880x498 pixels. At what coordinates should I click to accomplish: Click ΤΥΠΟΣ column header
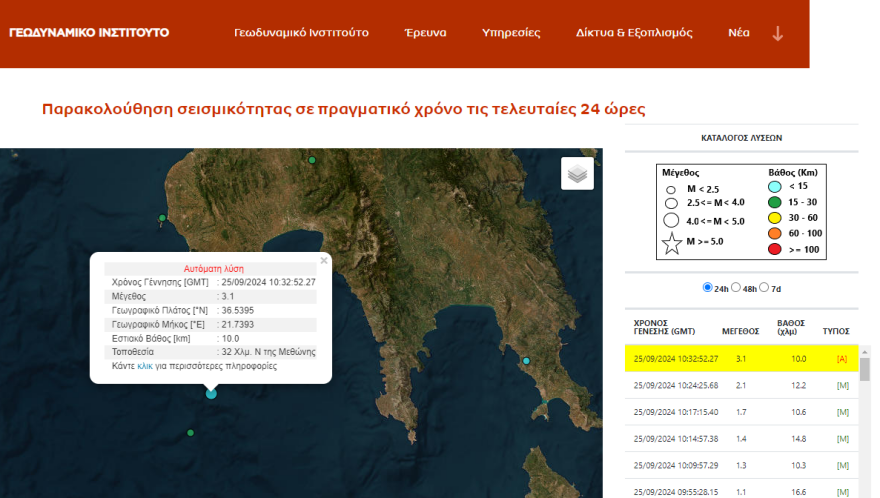click(x=836, y=331)
